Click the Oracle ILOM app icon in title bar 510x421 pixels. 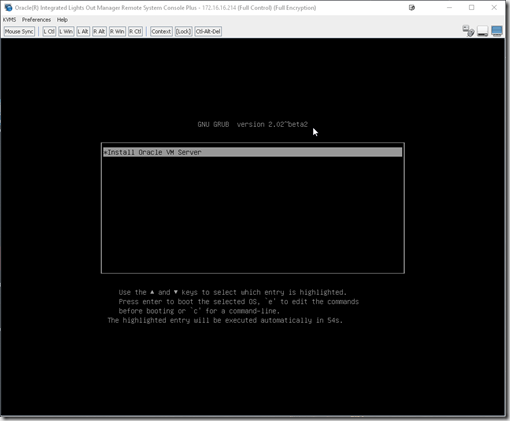point(8,7)
